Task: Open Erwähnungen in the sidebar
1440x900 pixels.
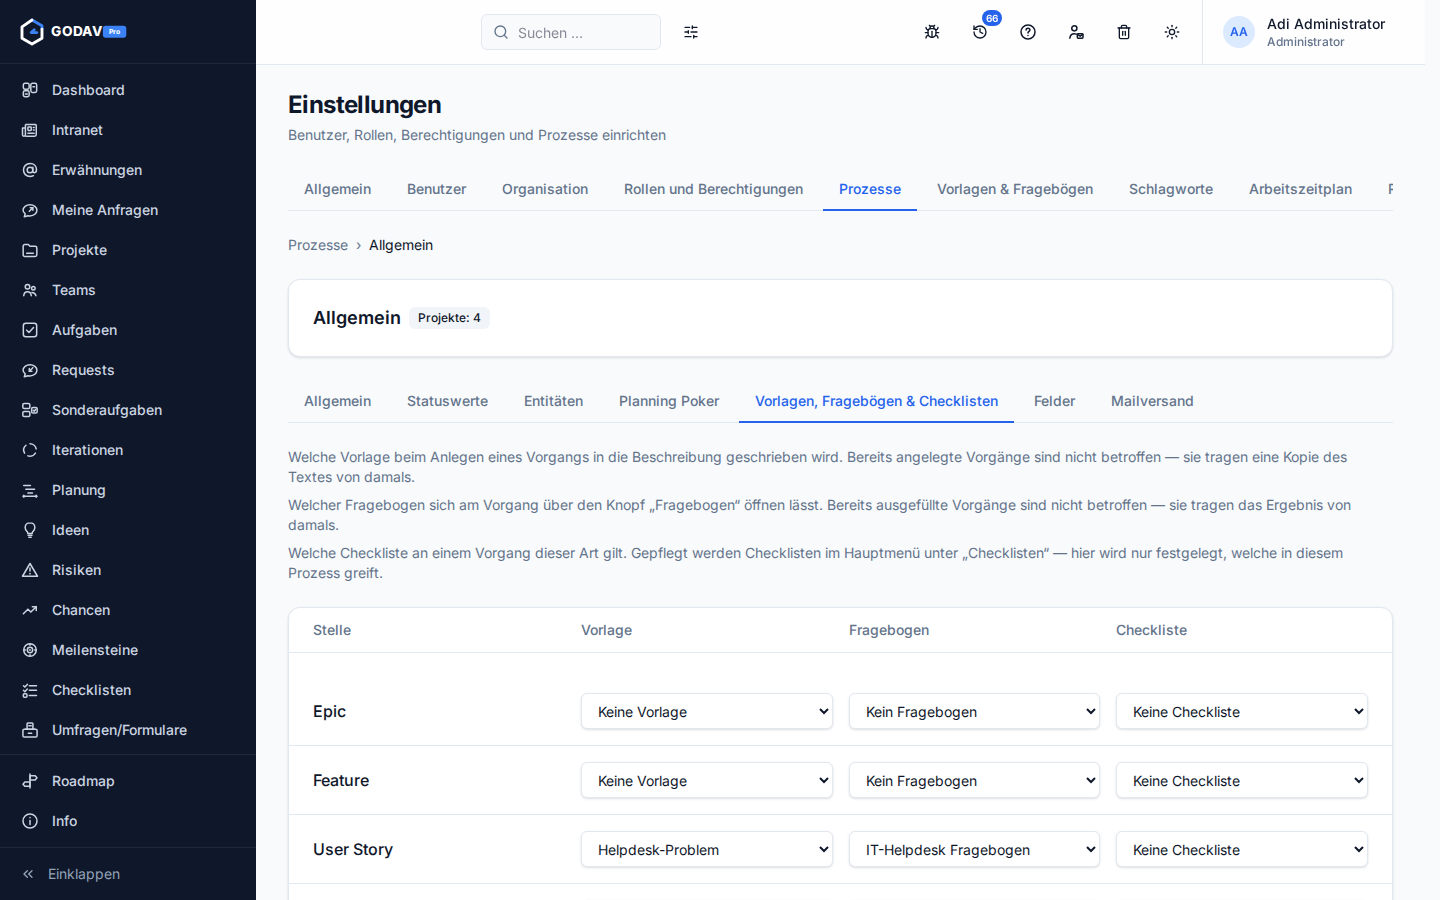Action: (x=128, y=170)
